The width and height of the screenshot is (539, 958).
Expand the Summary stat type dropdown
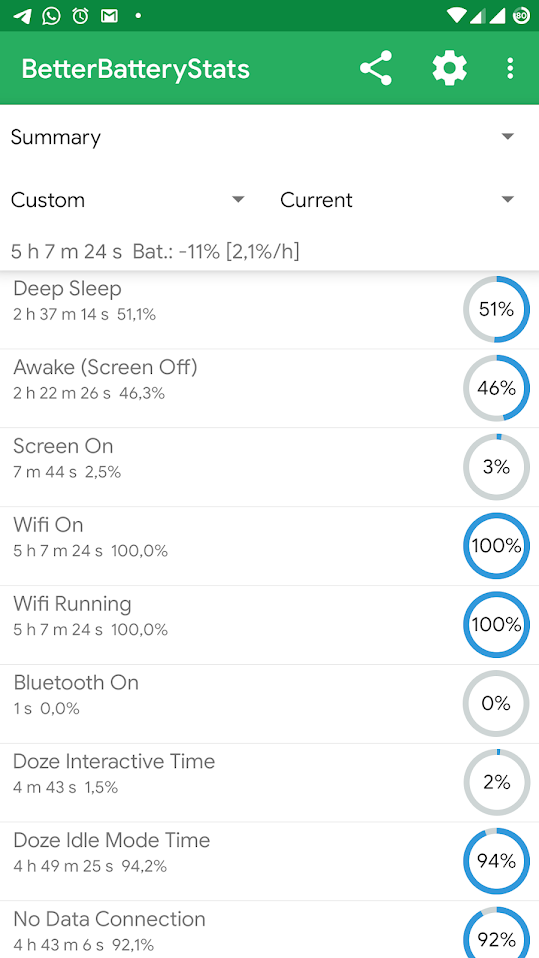[270, 137]
